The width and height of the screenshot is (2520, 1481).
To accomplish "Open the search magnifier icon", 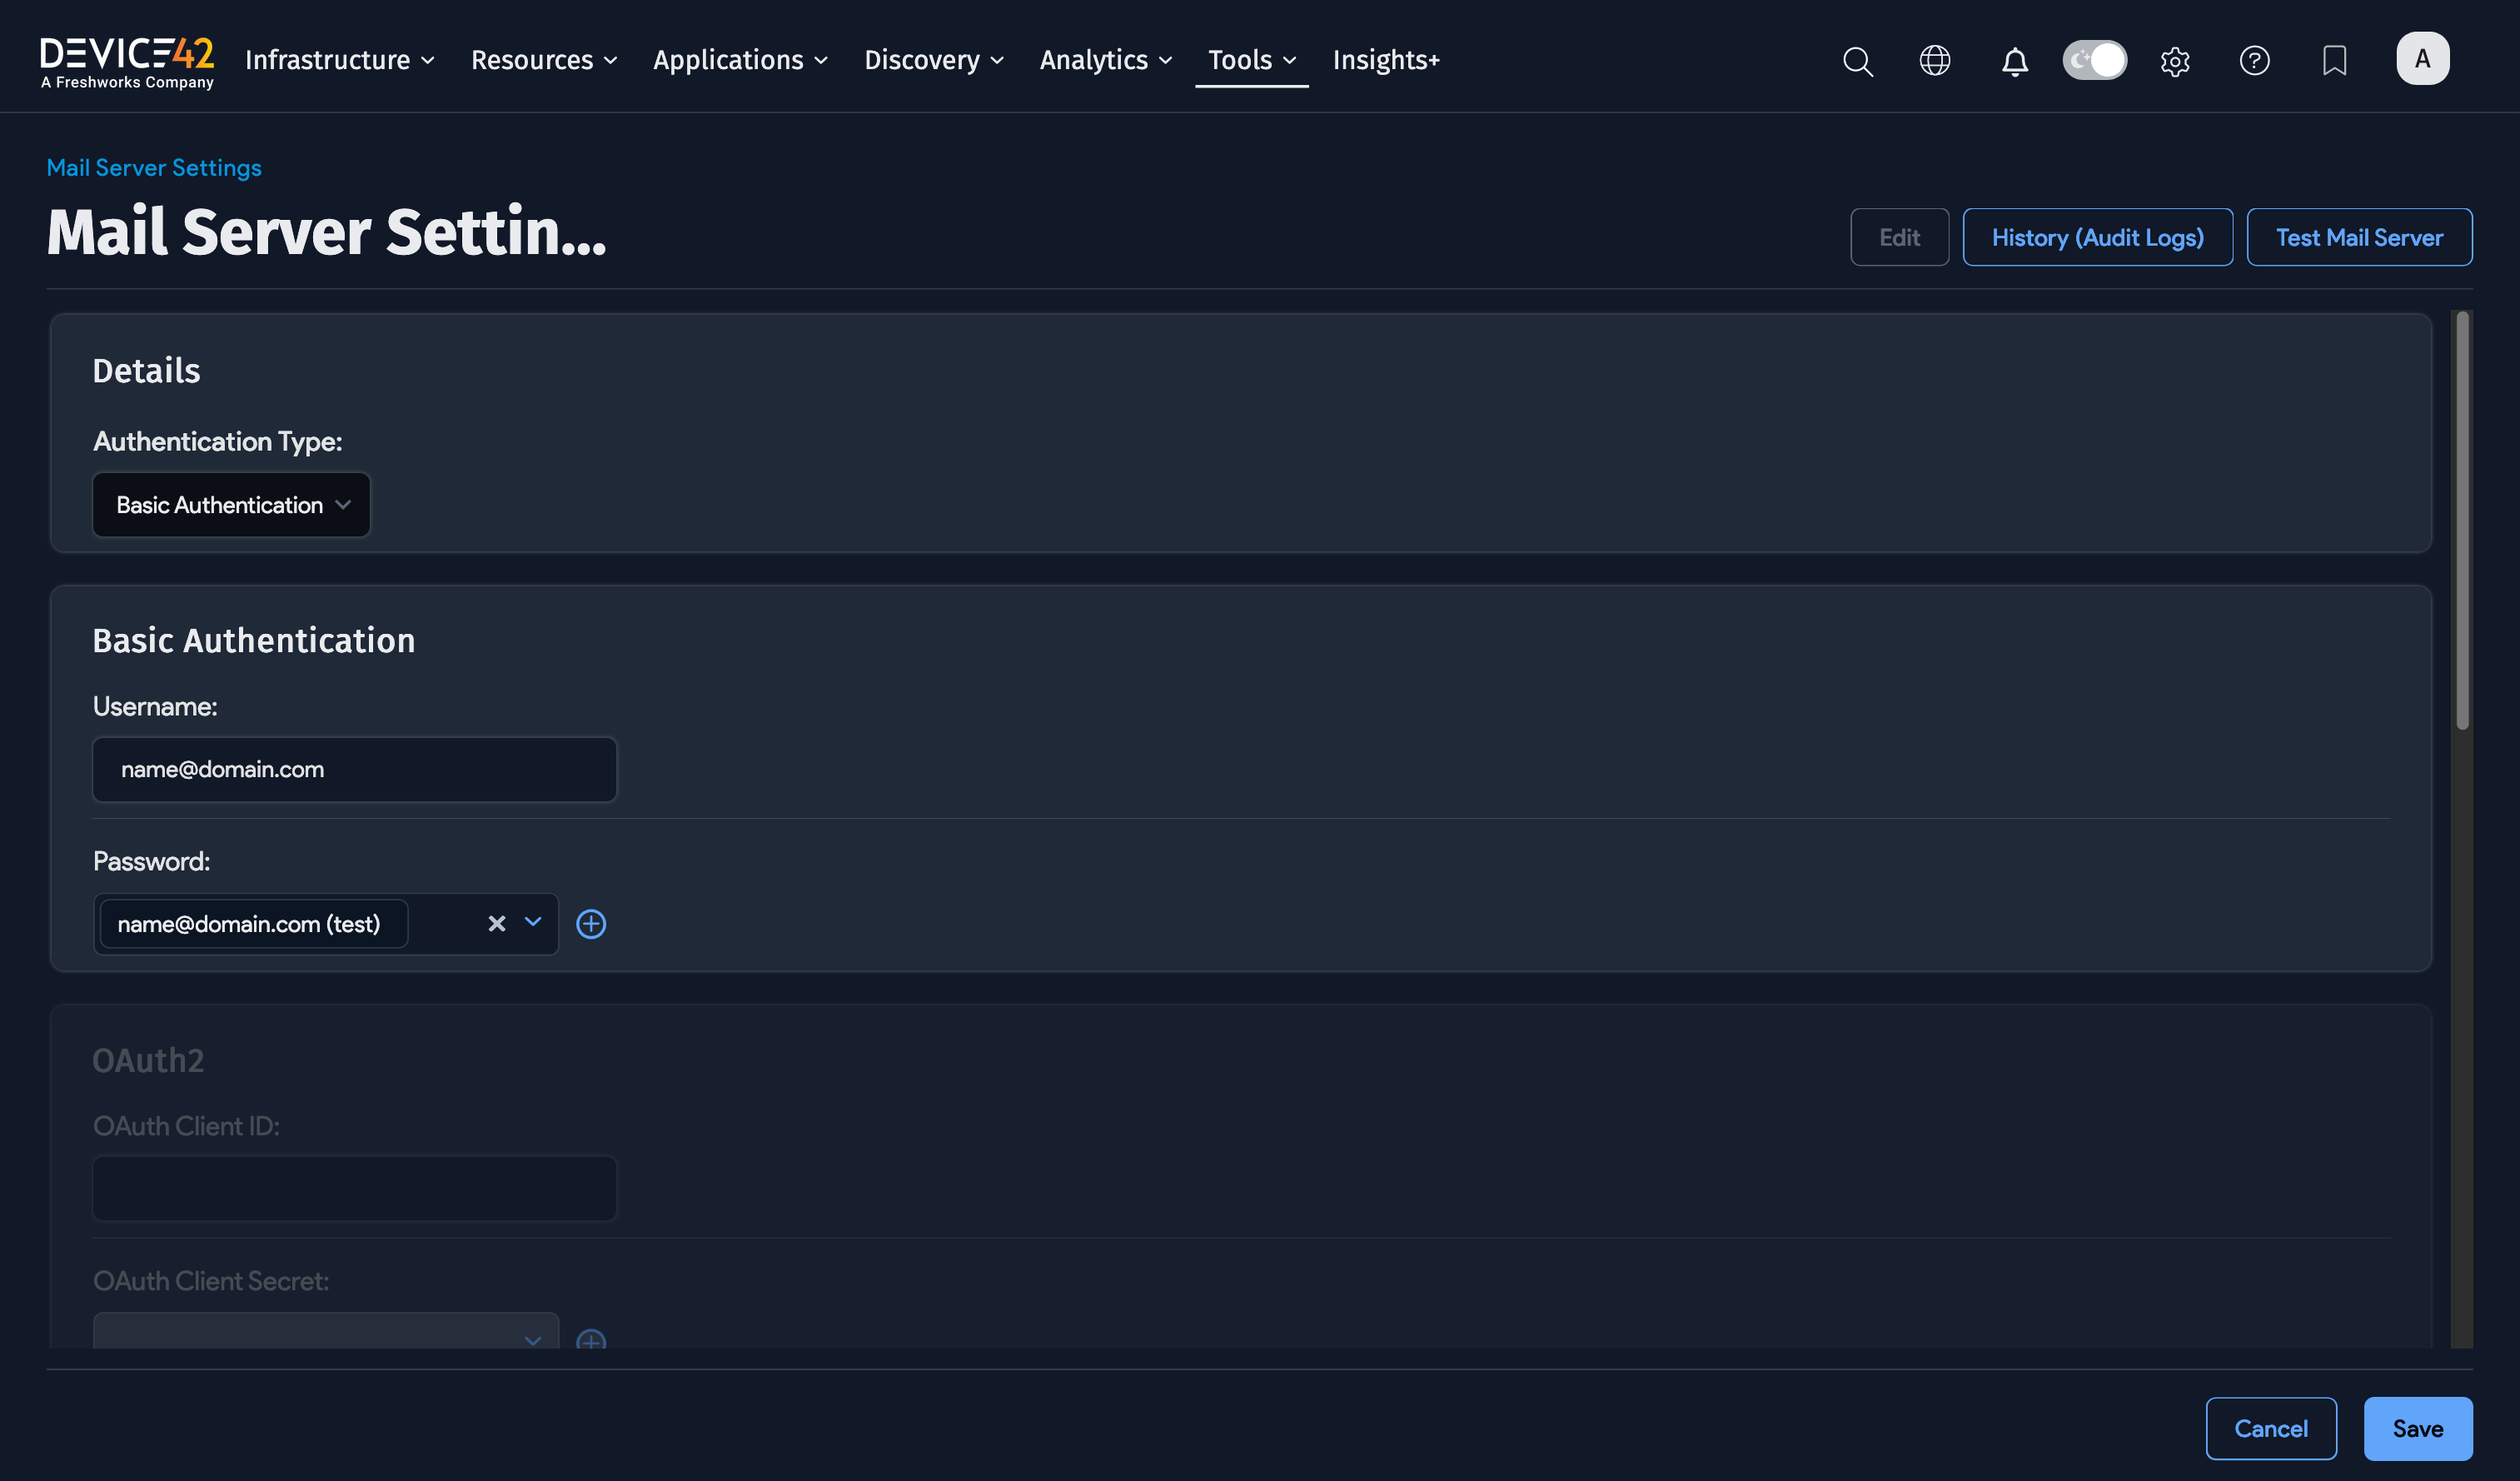I will [1857, 60].
